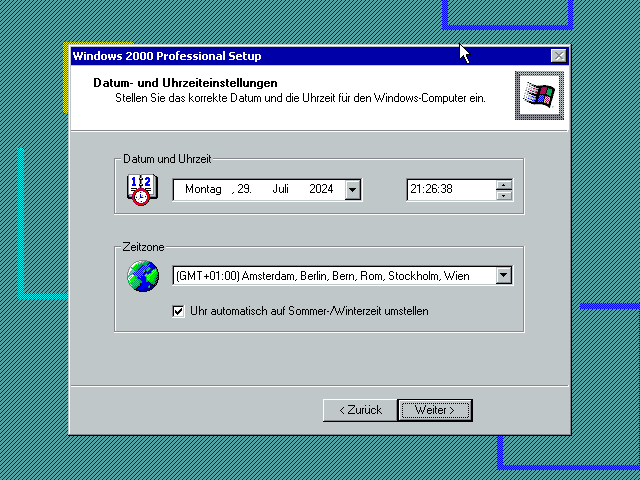Select day 29. in date field
Viewport: 640px width, 480px height.
point(244,189)
